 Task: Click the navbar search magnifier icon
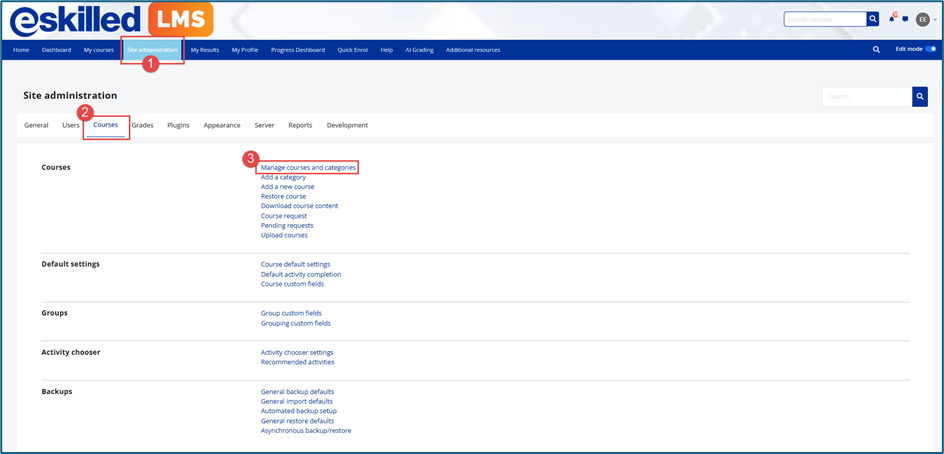[x=876, y=49]
